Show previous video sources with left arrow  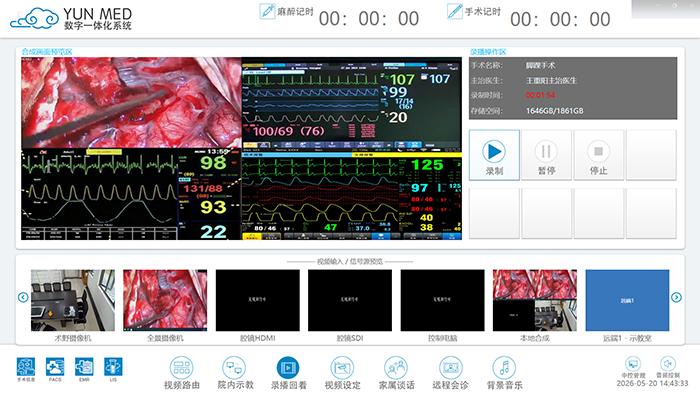(23, 297)
